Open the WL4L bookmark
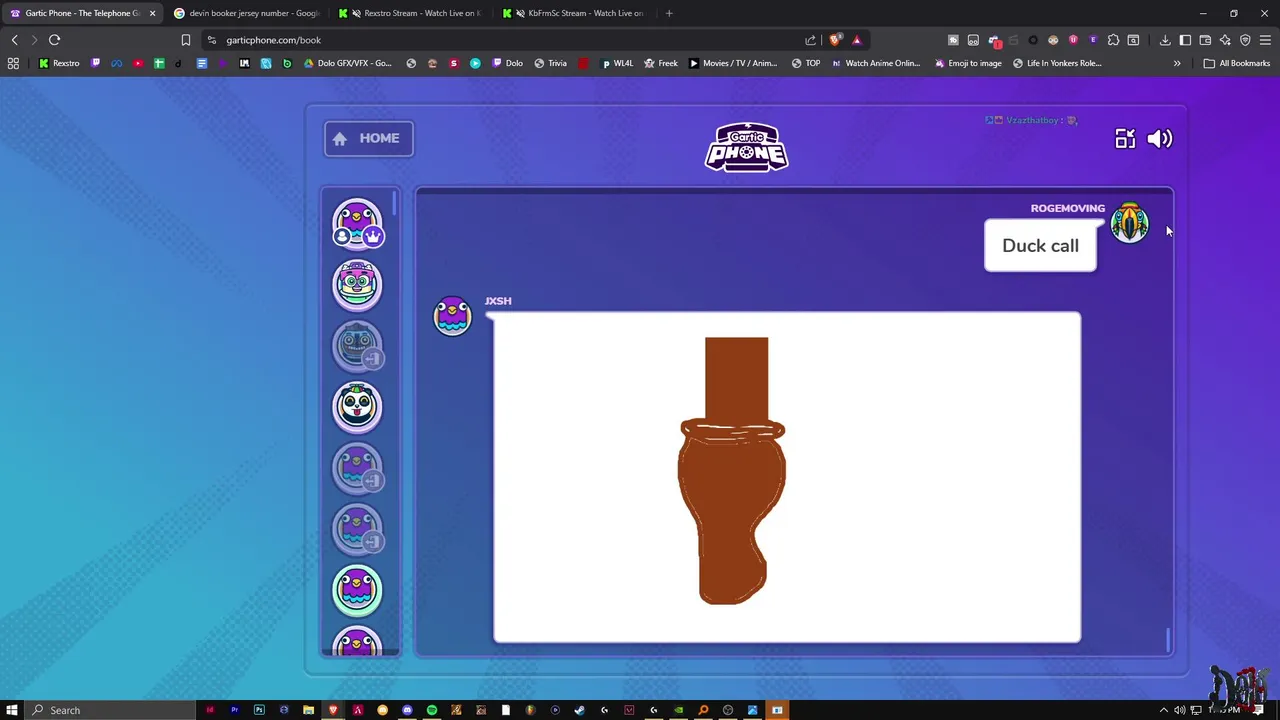The width and height of the screenshot is (1280, 720). [x=617, y=63]
